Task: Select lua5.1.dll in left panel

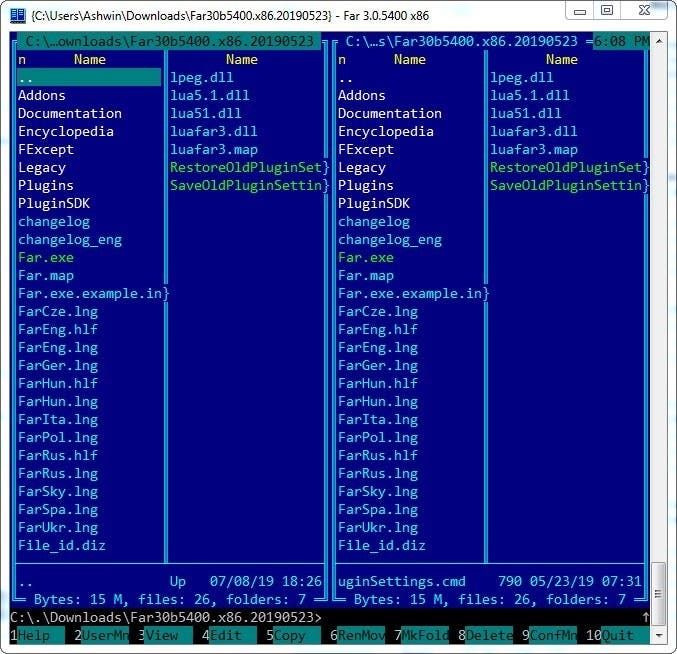Action: click(210, 95)
